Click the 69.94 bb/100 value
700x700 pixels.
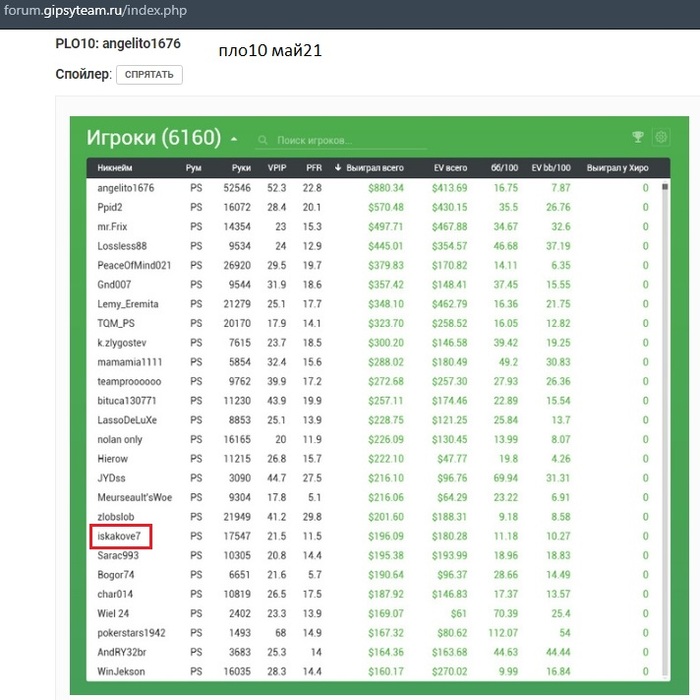(506, 478)
